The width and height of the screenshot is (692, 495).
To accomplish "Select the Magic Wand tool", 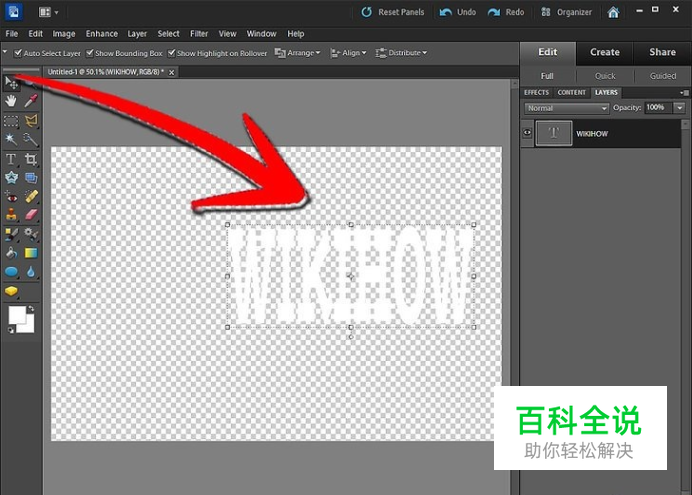I will point(11,139).
